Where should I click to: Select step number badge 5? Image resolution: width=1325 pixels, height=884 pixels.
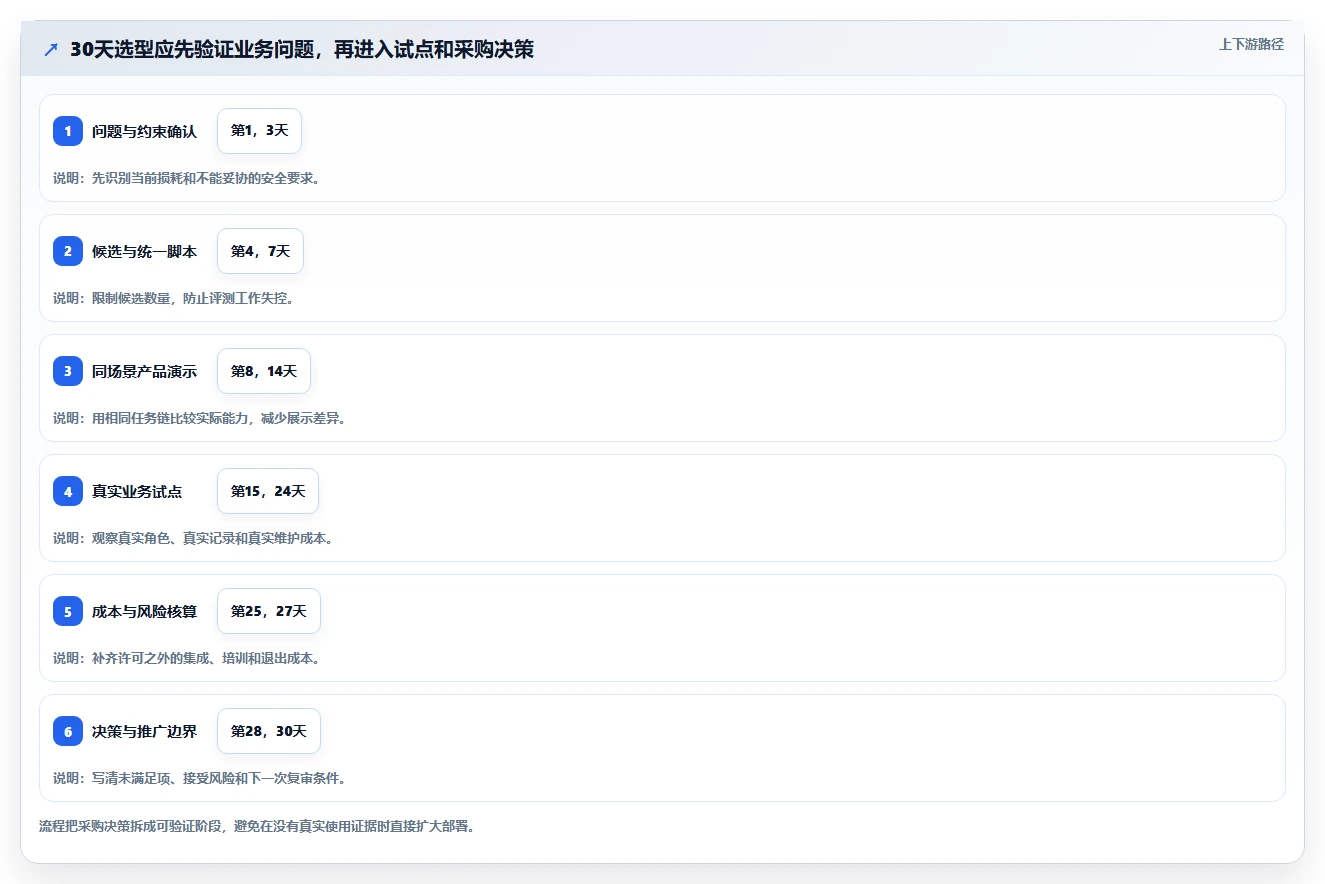[x=68, y=611]
